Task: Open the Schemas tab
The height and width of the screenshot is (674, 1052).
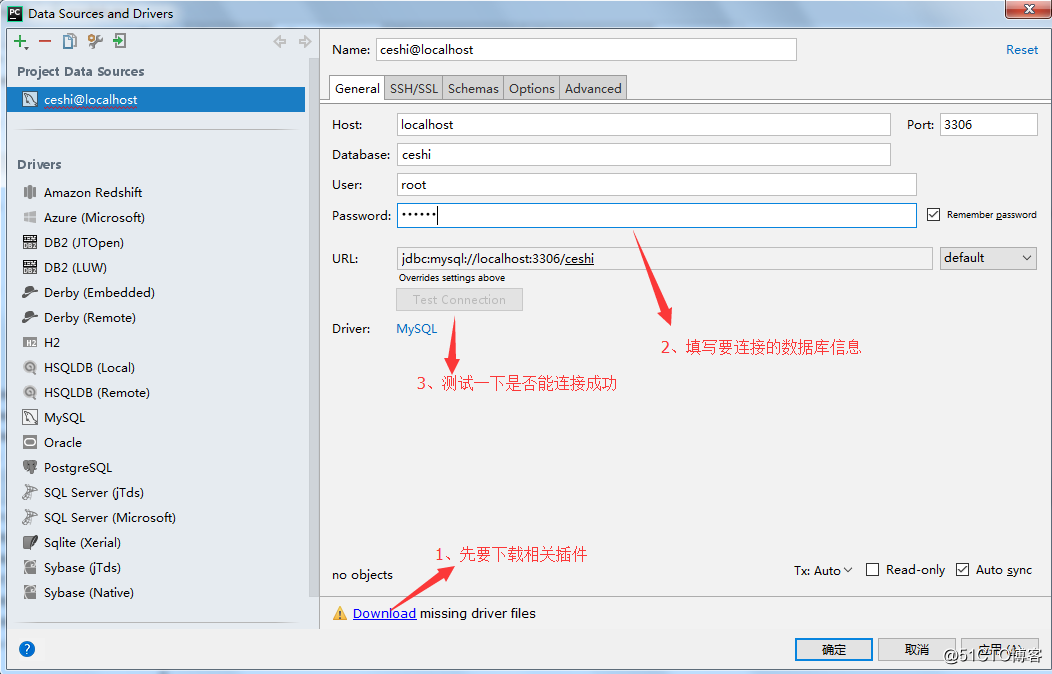Action: (x=473, y=89)
